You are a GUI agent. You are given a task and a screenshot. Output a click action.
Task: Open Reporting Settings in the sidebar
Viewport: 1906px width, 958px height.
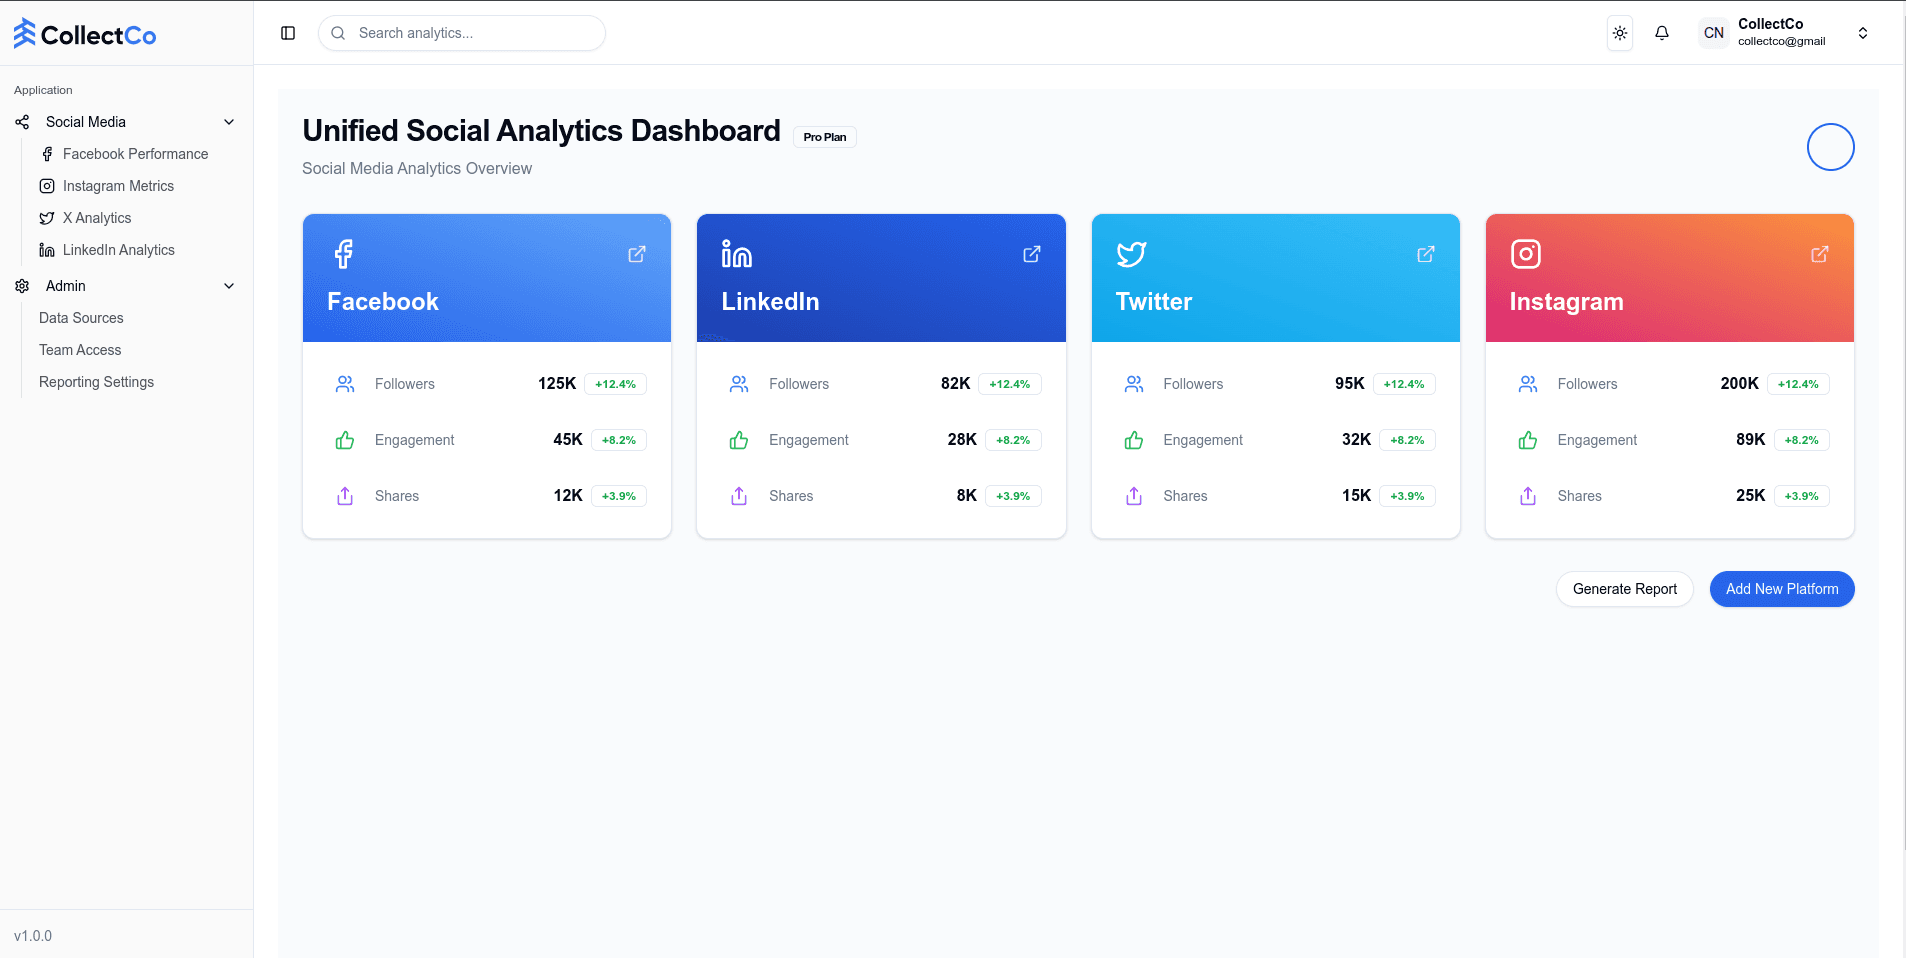(96, 382)
